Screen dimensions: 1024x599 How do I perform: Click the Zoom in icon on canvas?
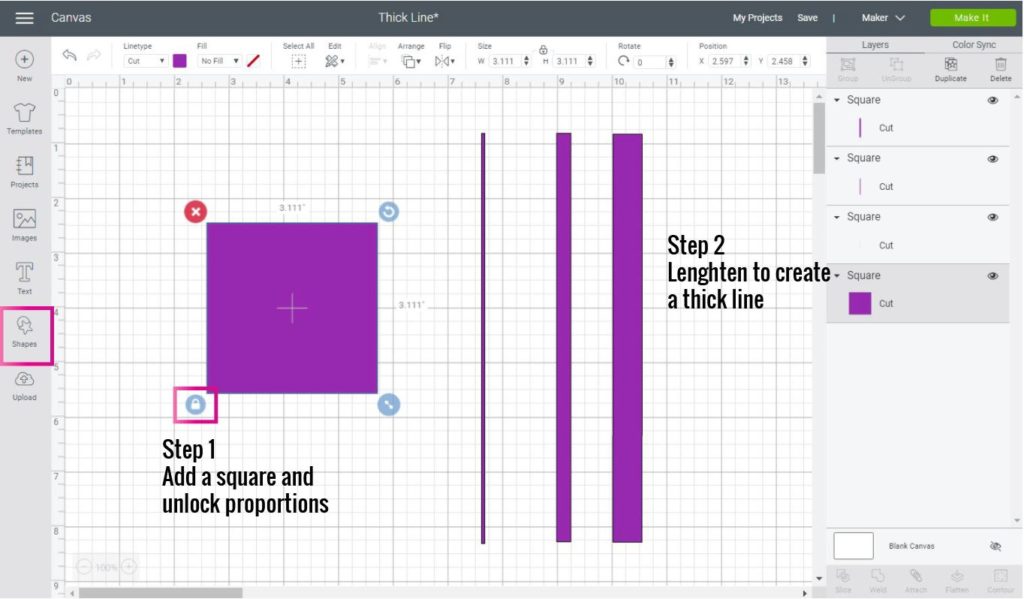pyautogui.click(x=129, y=566)
